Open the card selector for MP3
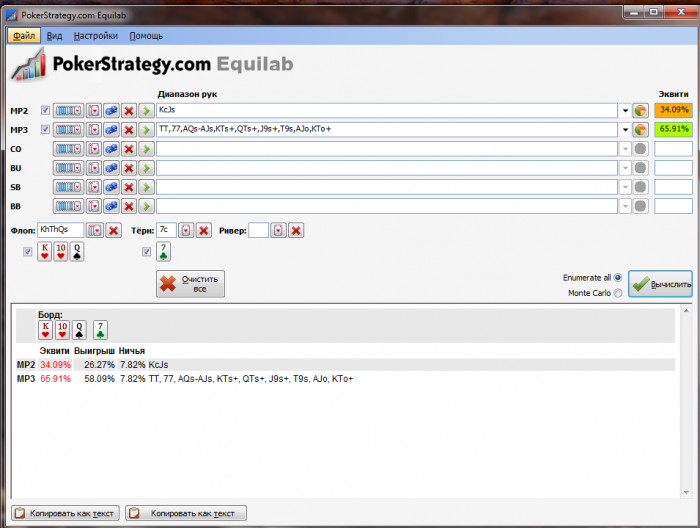Screen dimensions: 700x528 pos(94,129)
